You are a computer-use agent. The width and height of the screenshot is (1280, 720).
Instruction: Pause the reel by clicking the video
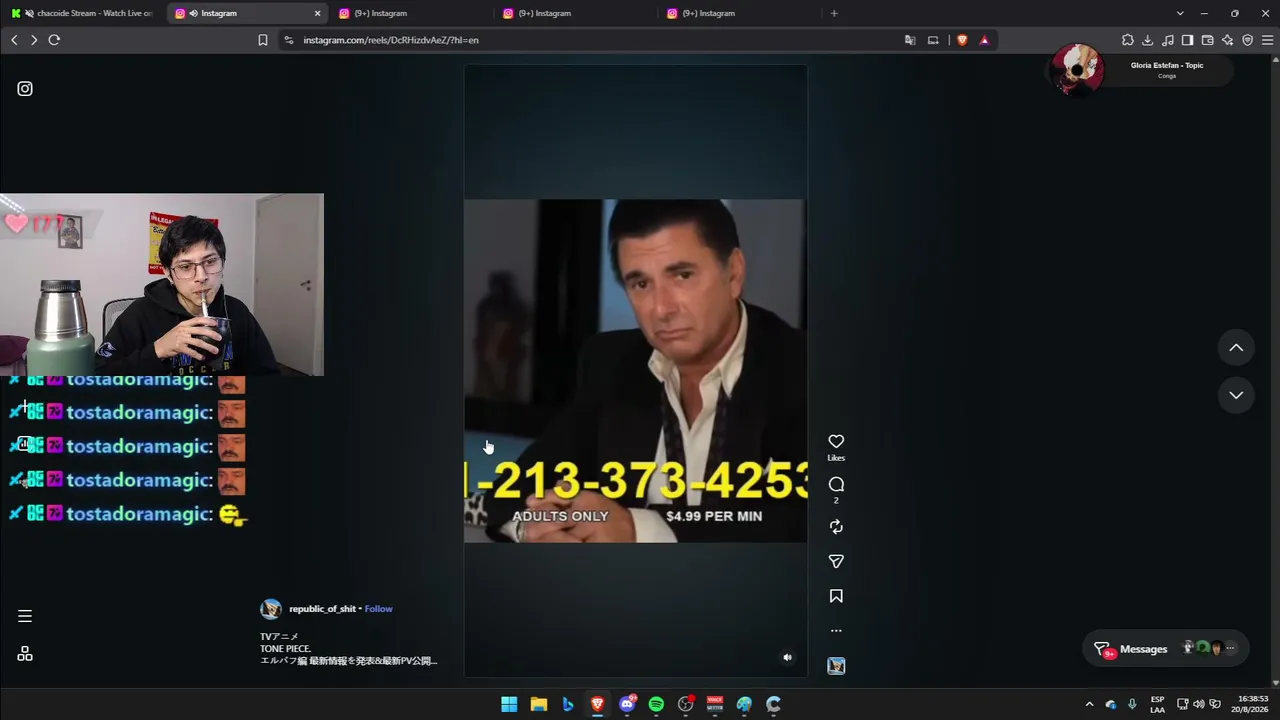pyautogui.click(x=635, y=370)
